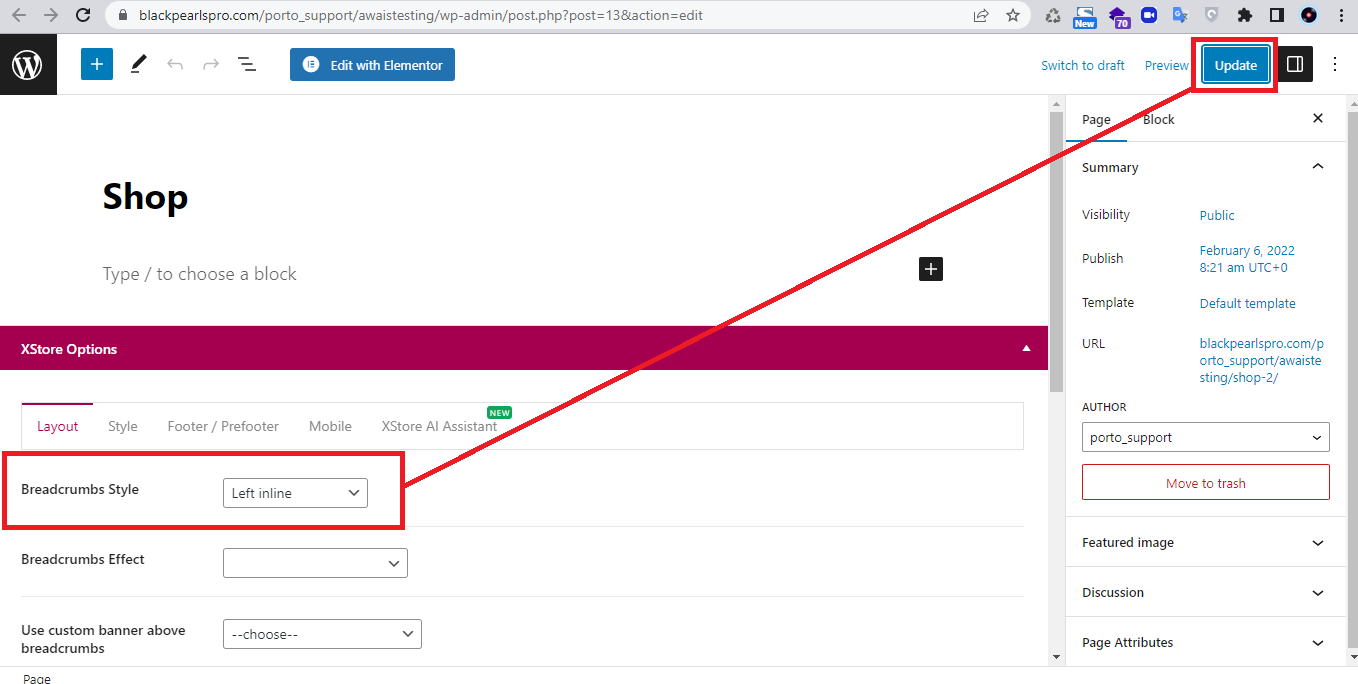Bookmark this page with star icon
Screen dimensions: 1358x684
(1013, 15)
